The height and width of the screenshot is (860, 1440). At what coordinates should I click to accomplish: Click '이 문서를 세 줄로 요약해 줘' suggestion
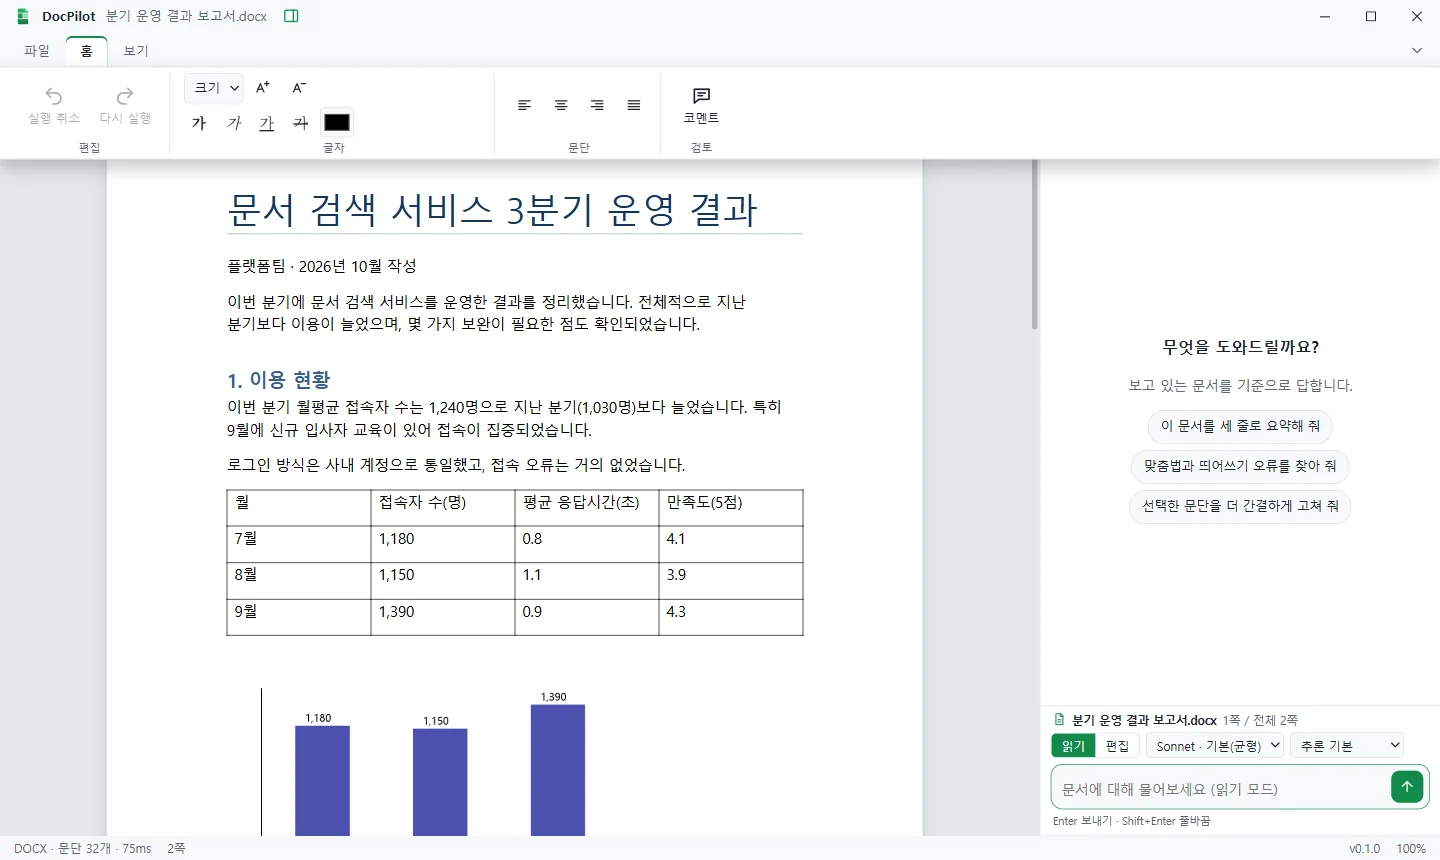point(1240,426)
